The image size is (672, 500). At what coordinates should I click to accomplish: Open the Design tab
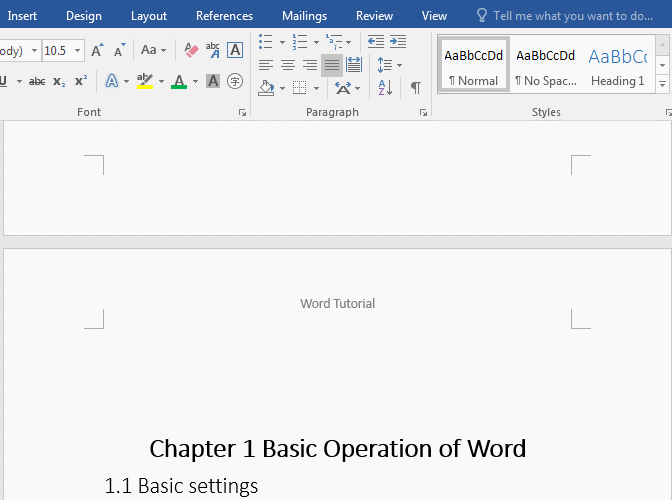84,16
